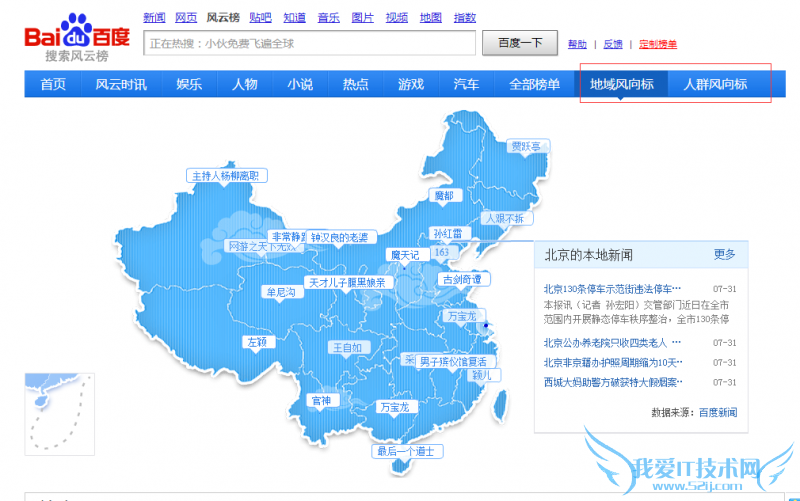Image resolution: width=800 pixels, height=501 pixels.
Task: Click the Taiwan island on the map
Action: (501, 406)
